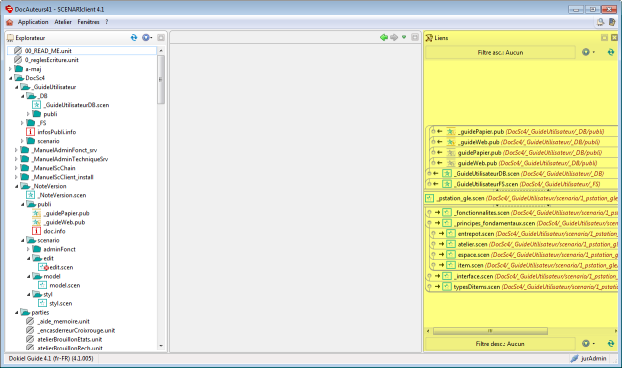
Task: Refresh descending links list
Action: pos(611,343)
